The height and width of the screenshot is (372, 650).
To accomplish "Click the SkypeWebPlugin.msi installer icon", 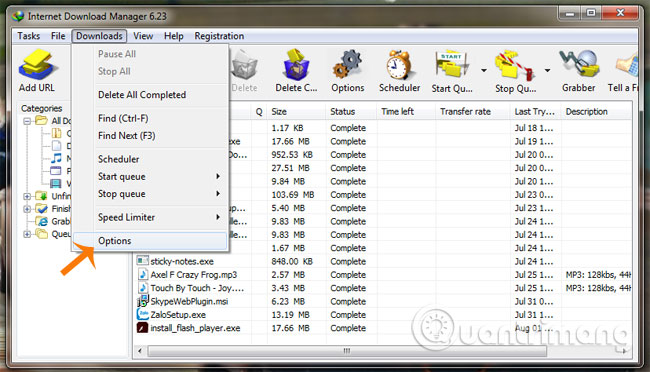I will pos(142,301).
